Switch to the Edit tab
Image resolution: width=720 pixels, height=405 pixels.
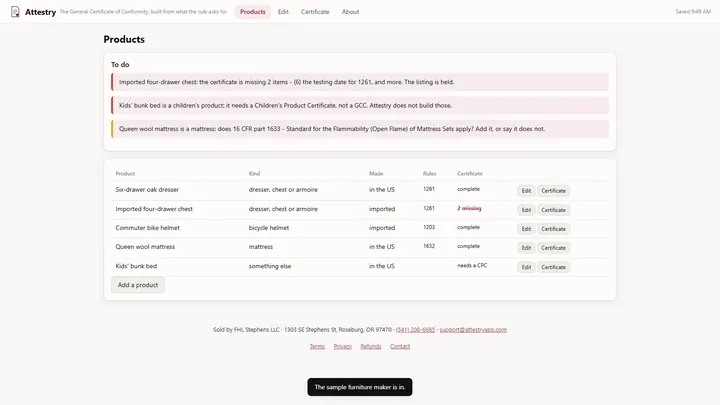point(283,12)
